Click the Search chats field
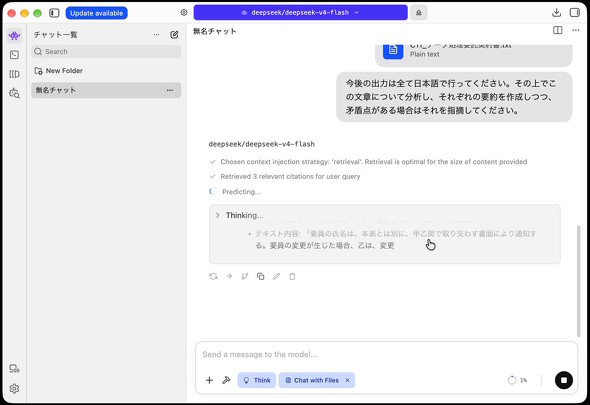The width and height of the screenshot is (590, 405). (x=106, y=52)
